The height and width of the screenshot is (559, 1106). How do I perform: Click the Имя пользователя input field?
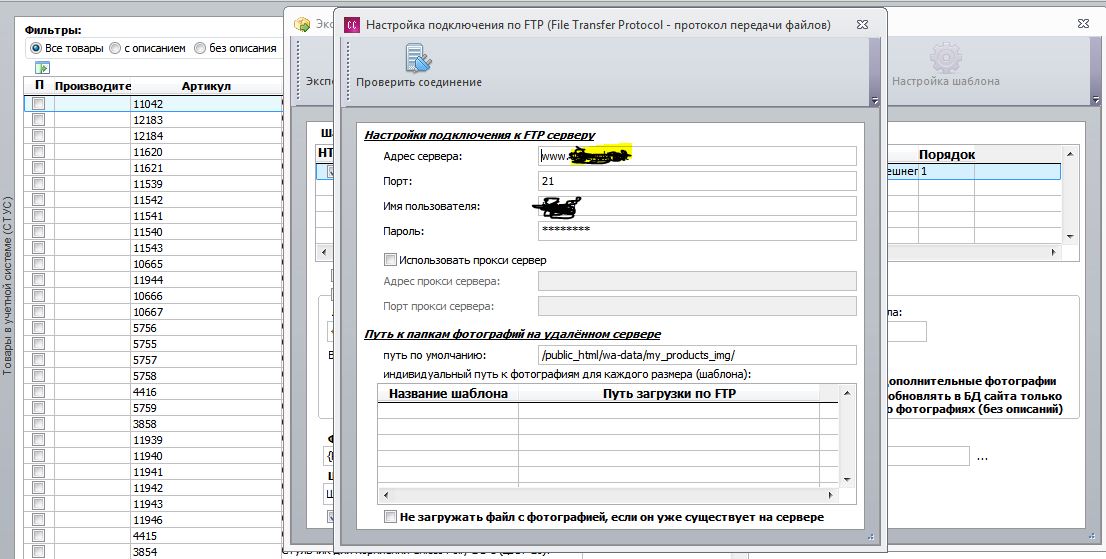(697, 207)
